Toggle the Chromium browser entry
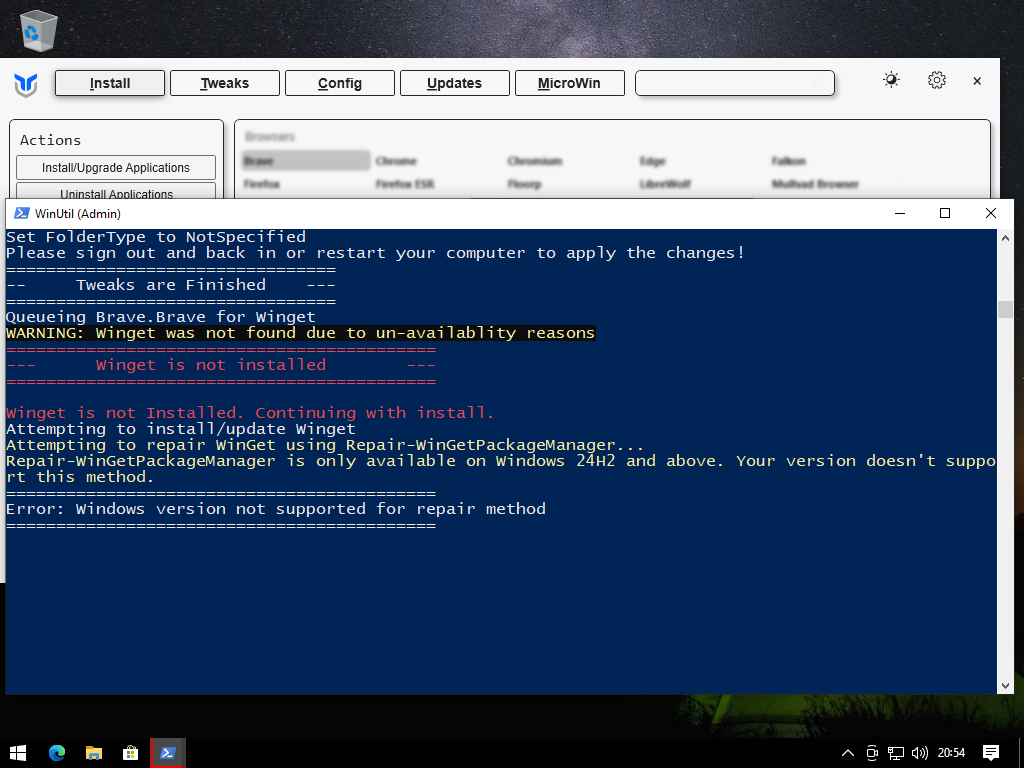Image resolution: width=1024 pixels, height=768 pixels. point(534,161)
